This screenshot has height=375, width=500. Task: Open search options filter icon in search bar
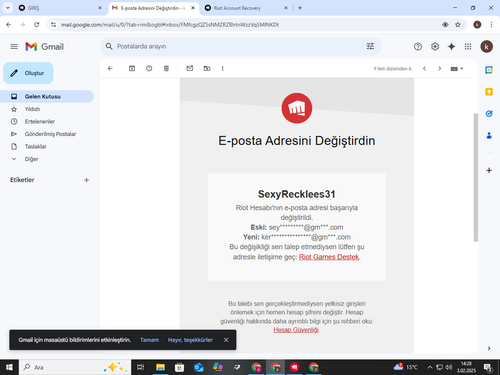click(370, 46)
